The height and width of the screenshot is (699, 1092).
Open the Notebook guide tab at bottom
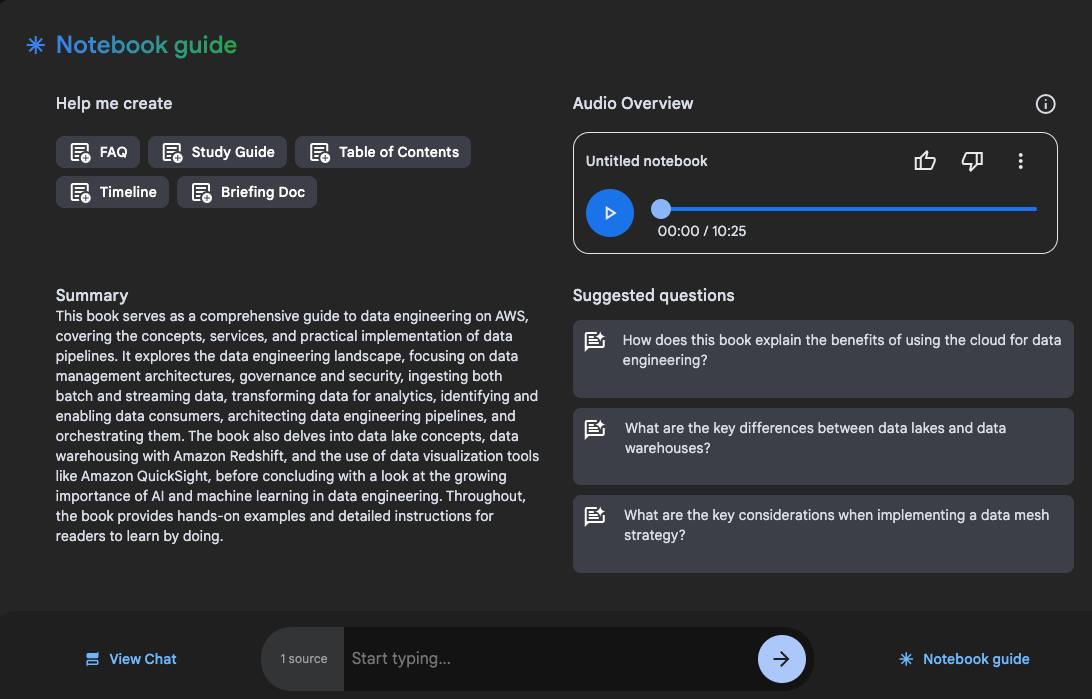[965, 659]
